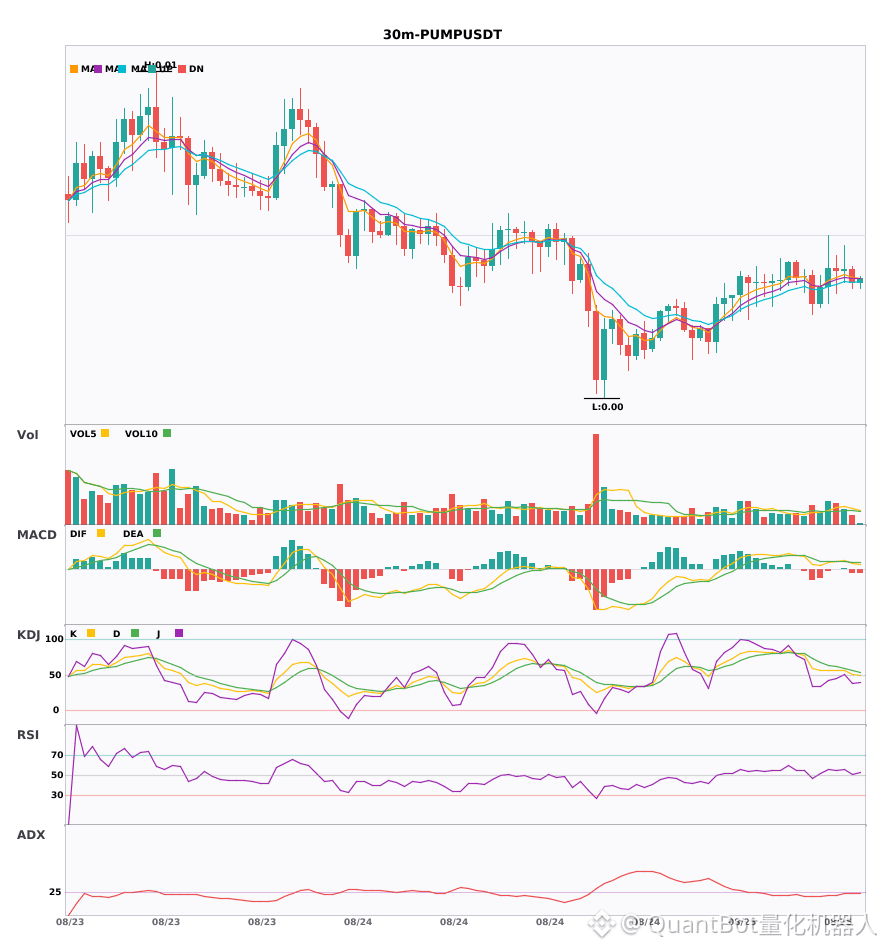
Task: Click the yellow K legend swatch
Action: (91, 633)
